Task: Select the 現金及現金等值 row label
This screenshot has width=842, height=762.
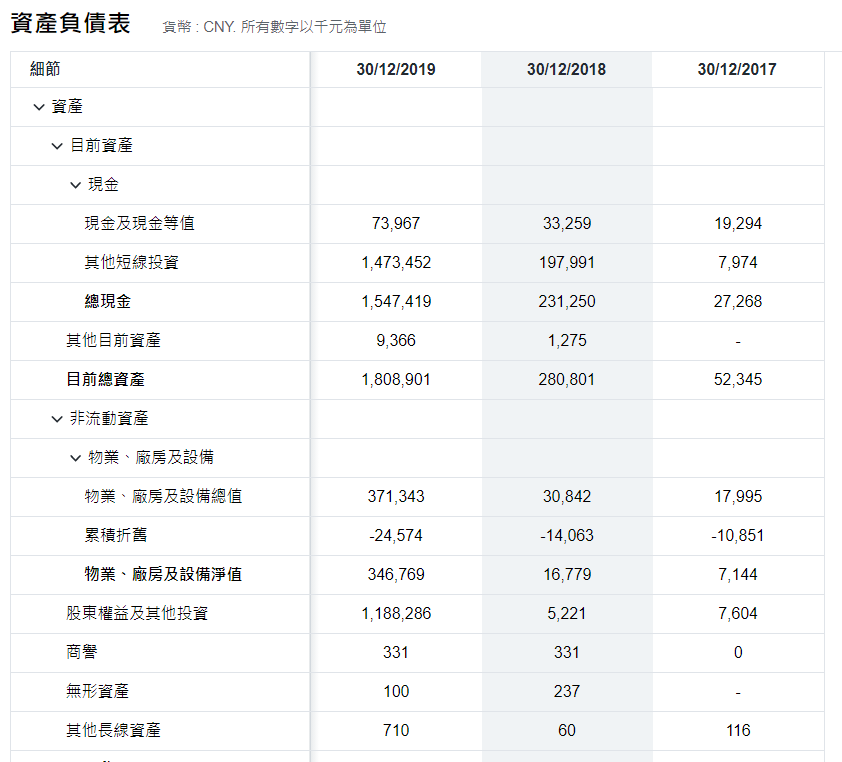Action: [x=140, y=223]
